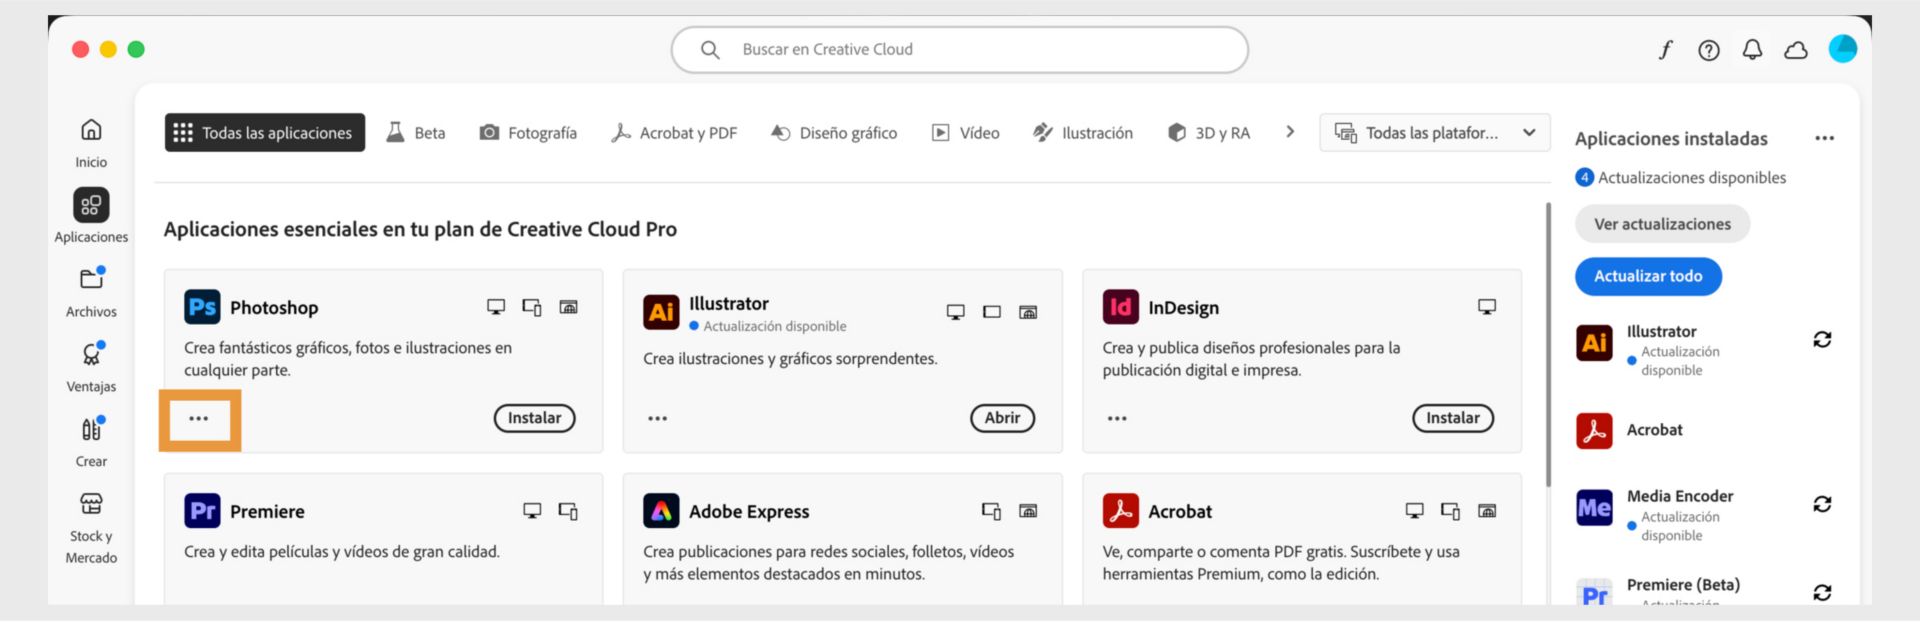
Task: Switch to the Beta tab
Action: point(416,132)
